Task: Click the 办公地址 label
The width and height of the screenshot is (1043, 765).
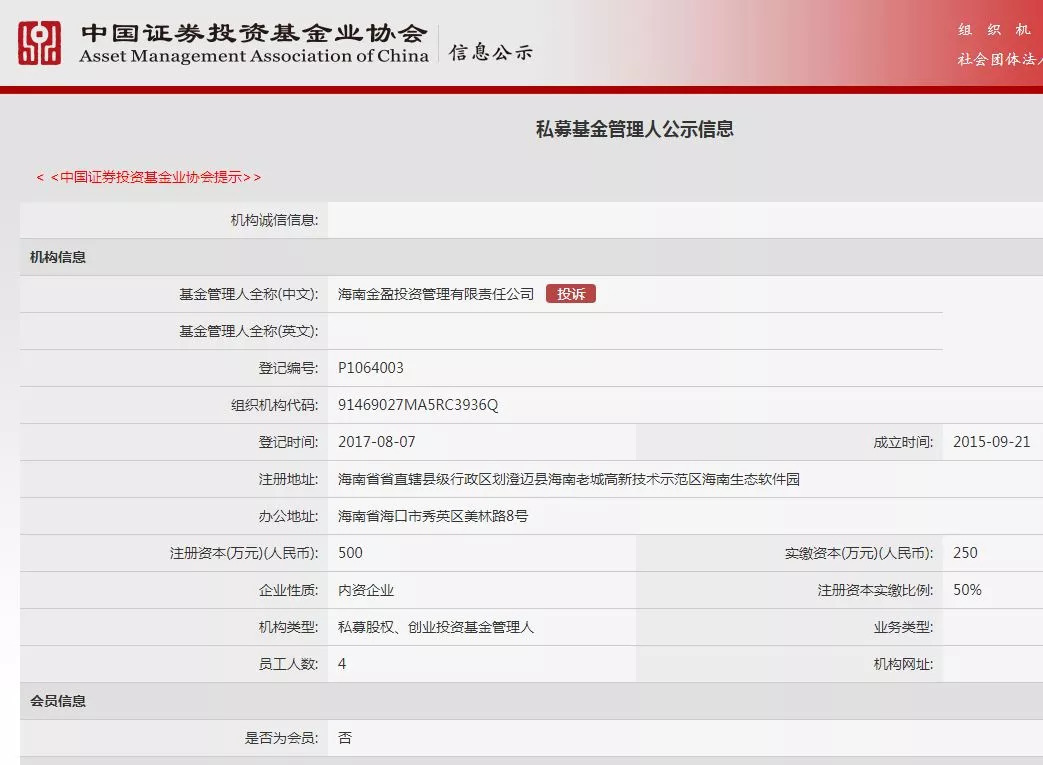Action: click(288, 516)
